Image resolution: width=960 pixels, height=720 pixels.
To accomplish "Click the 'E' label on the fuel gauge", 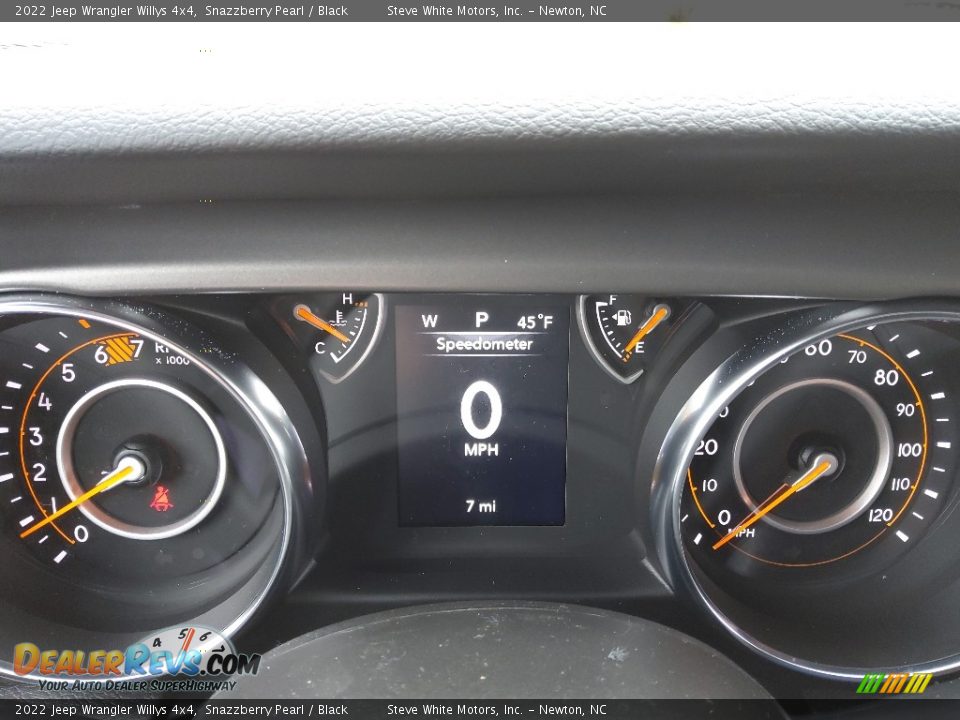I will [640, 348].
